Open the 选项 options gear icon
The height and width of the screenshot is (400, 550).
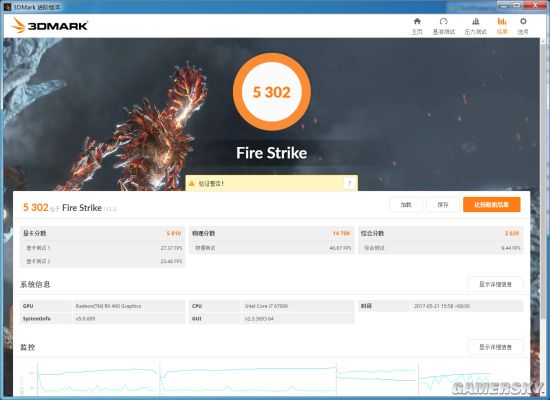pyautogui.click(x=523, y=21)
